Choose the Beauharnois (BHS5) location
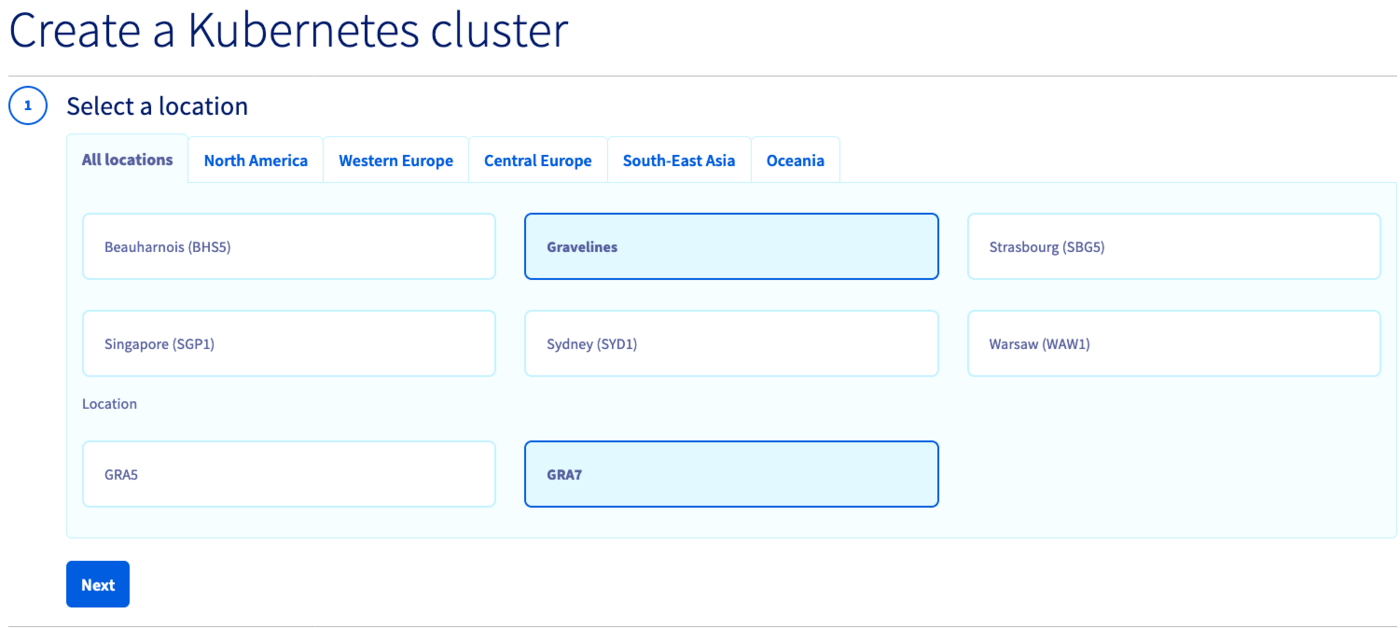1400x628 pixels. pyautogui.click(x=288, y=247)
